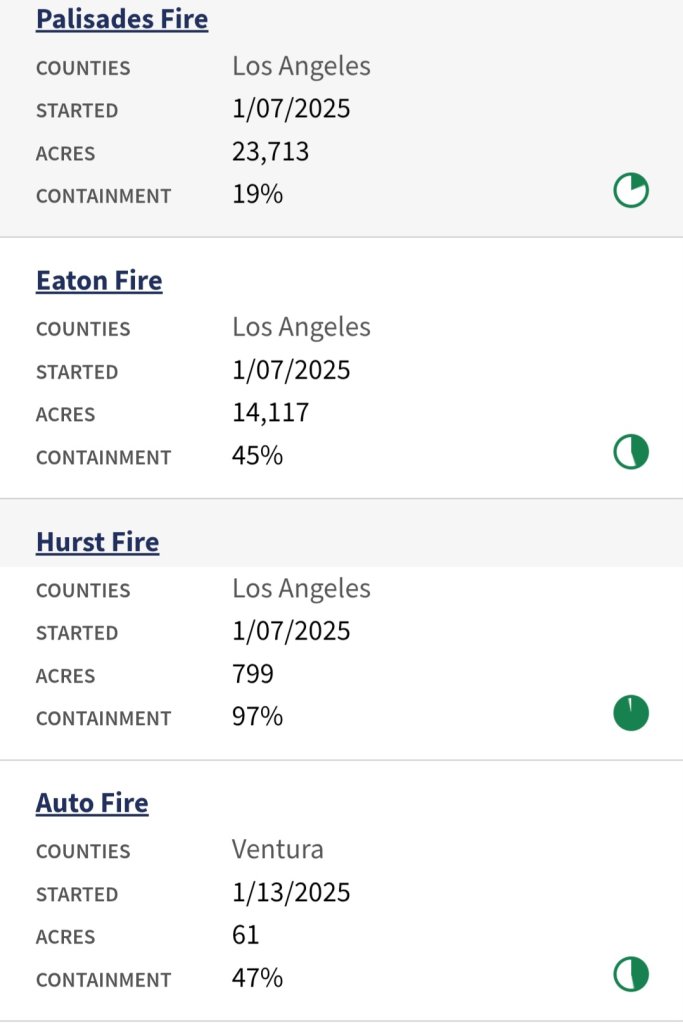Click the 1/13/2025 start date
Viewport: 683px width, 1024px height.
291,892
